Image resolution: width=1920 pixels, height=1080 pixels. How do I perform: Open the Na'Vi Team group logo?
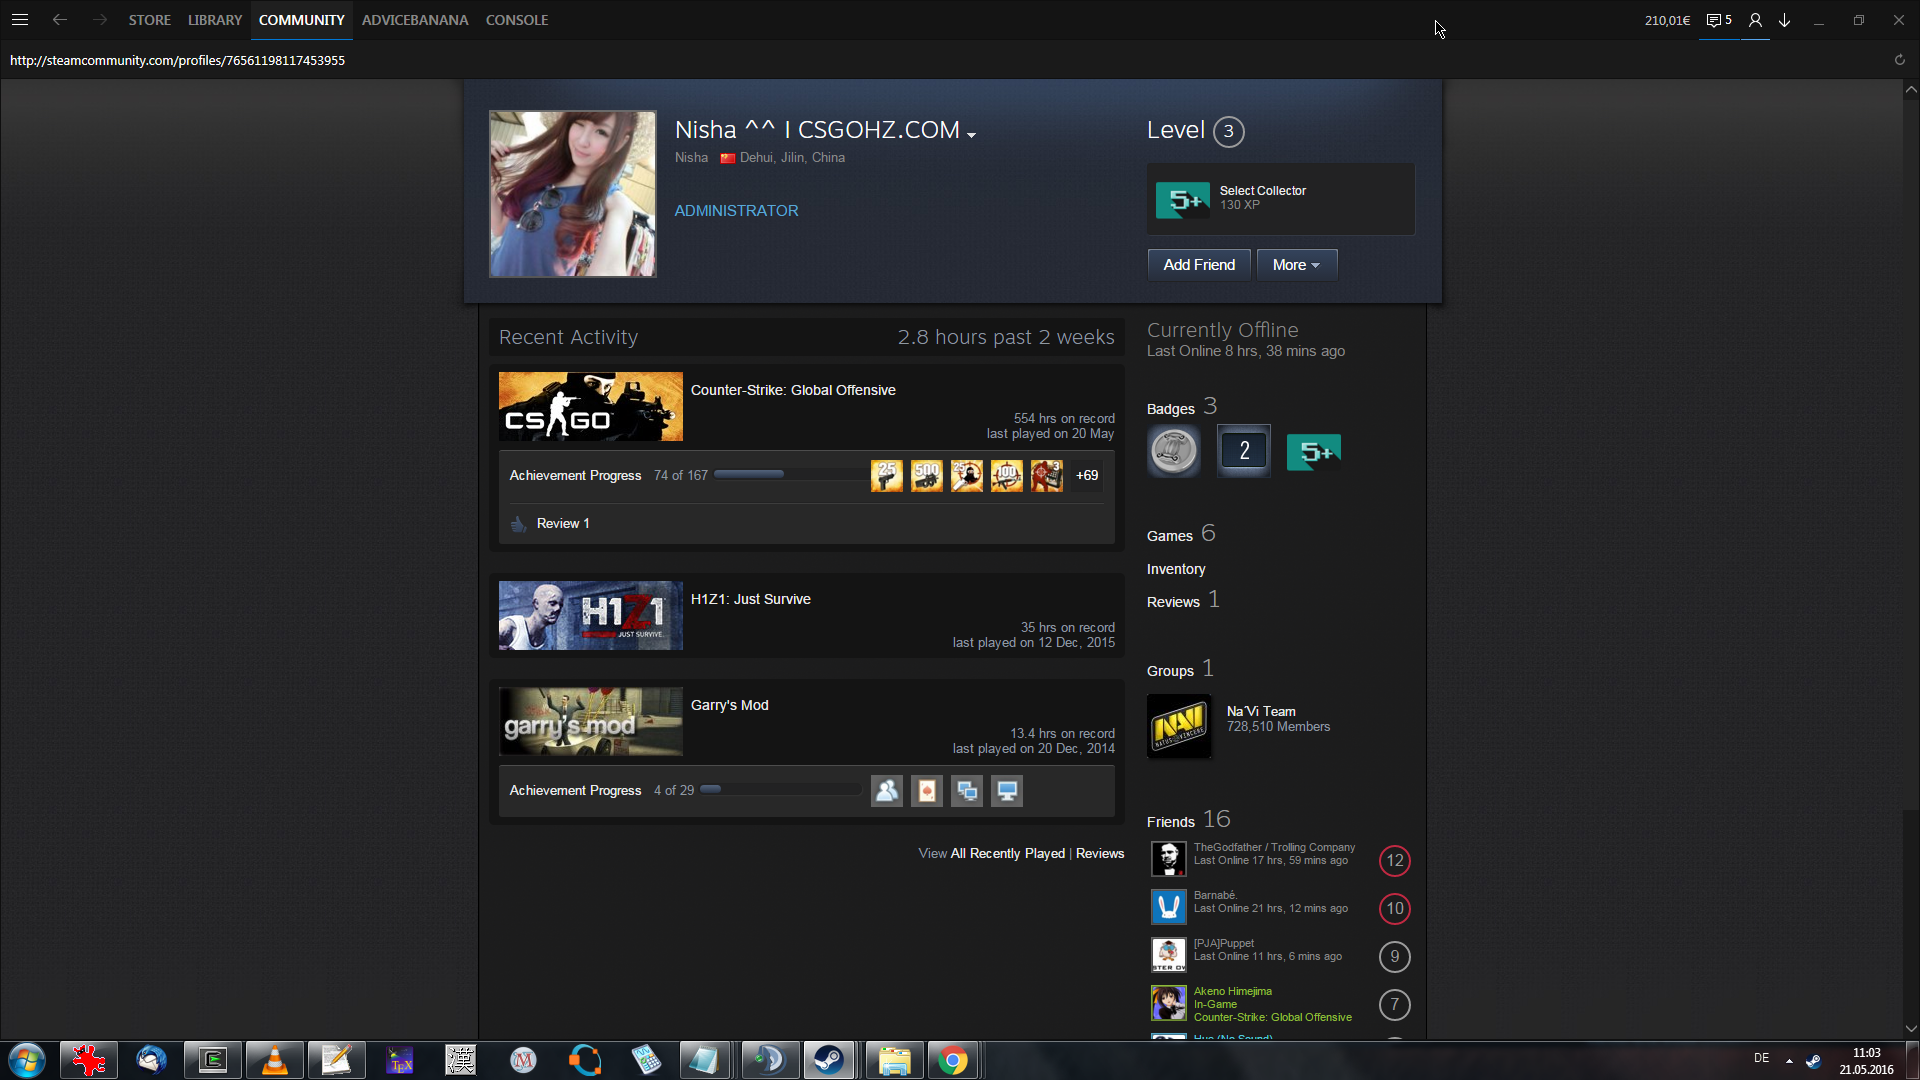point(1179,726)
